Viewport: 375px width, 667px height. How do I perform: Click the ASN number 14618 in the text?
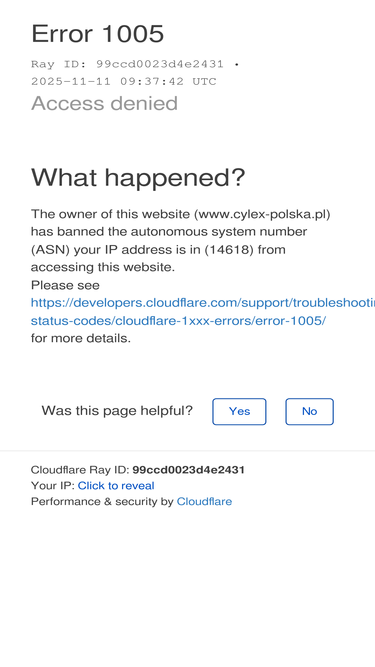click(229, 249)
